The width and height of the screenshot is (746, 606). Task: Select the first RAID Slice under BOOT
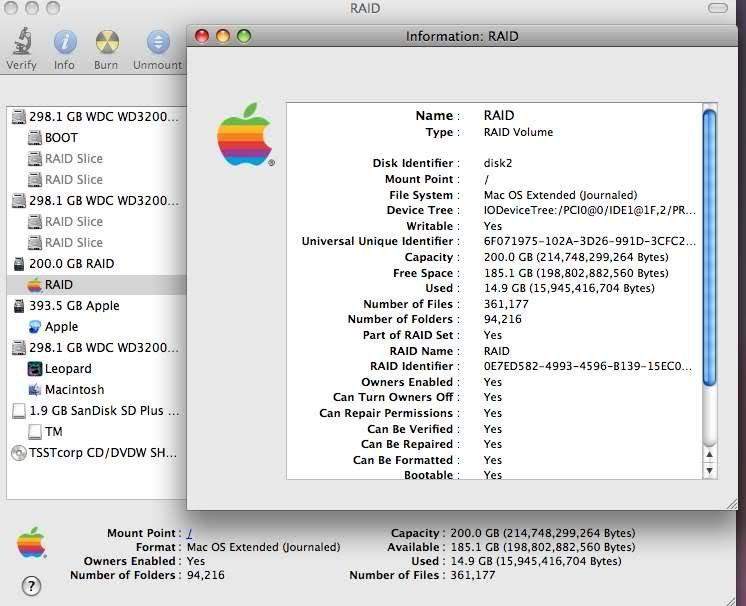(73, 158)
